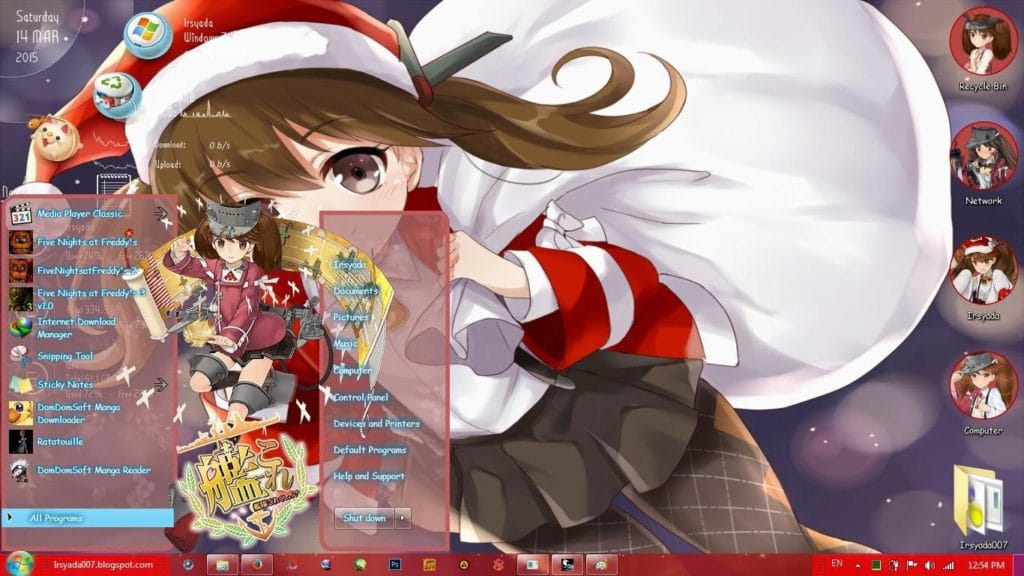Launch Firefox from the taskbar
The width and height of the screenshot is (1024, 576).
[256, 565]
